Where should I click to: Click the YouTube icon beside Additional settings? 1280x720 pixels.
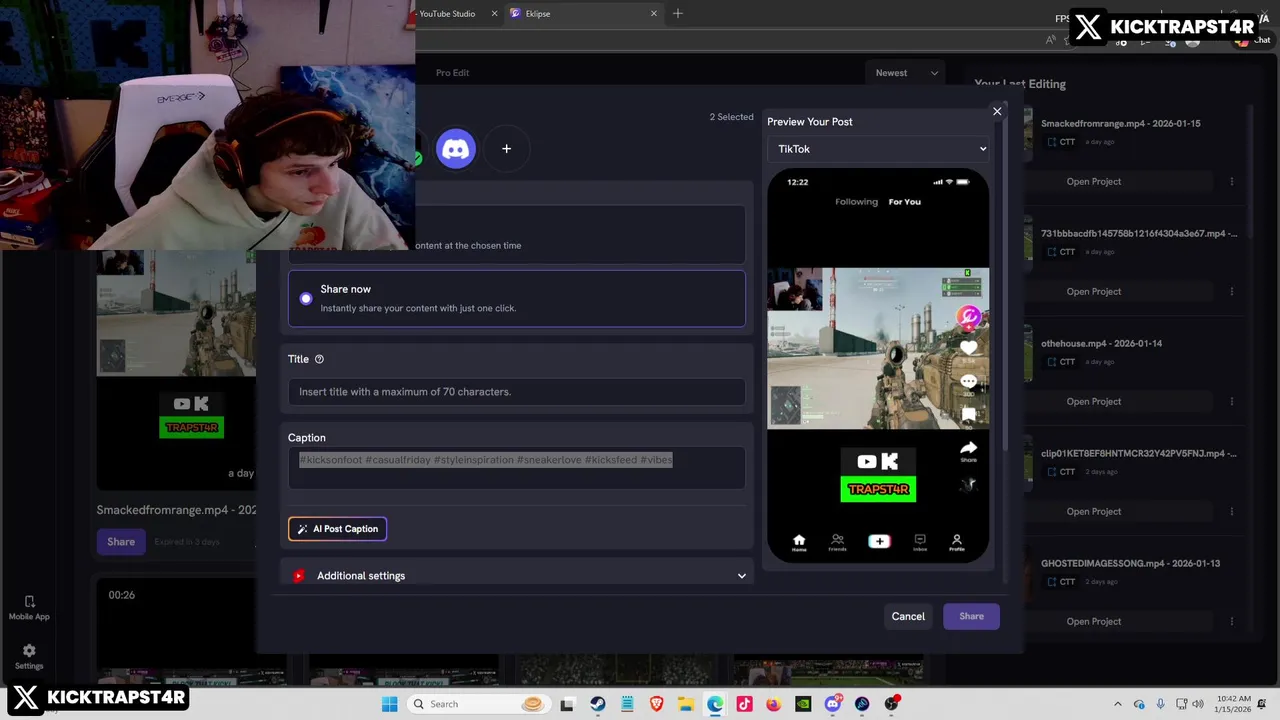(x=298, y=576)
